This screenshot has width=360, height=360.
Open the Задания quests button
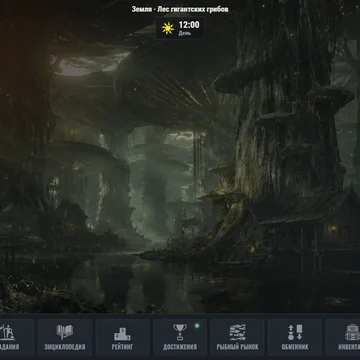pyautogui.click(x=17, y=337)
